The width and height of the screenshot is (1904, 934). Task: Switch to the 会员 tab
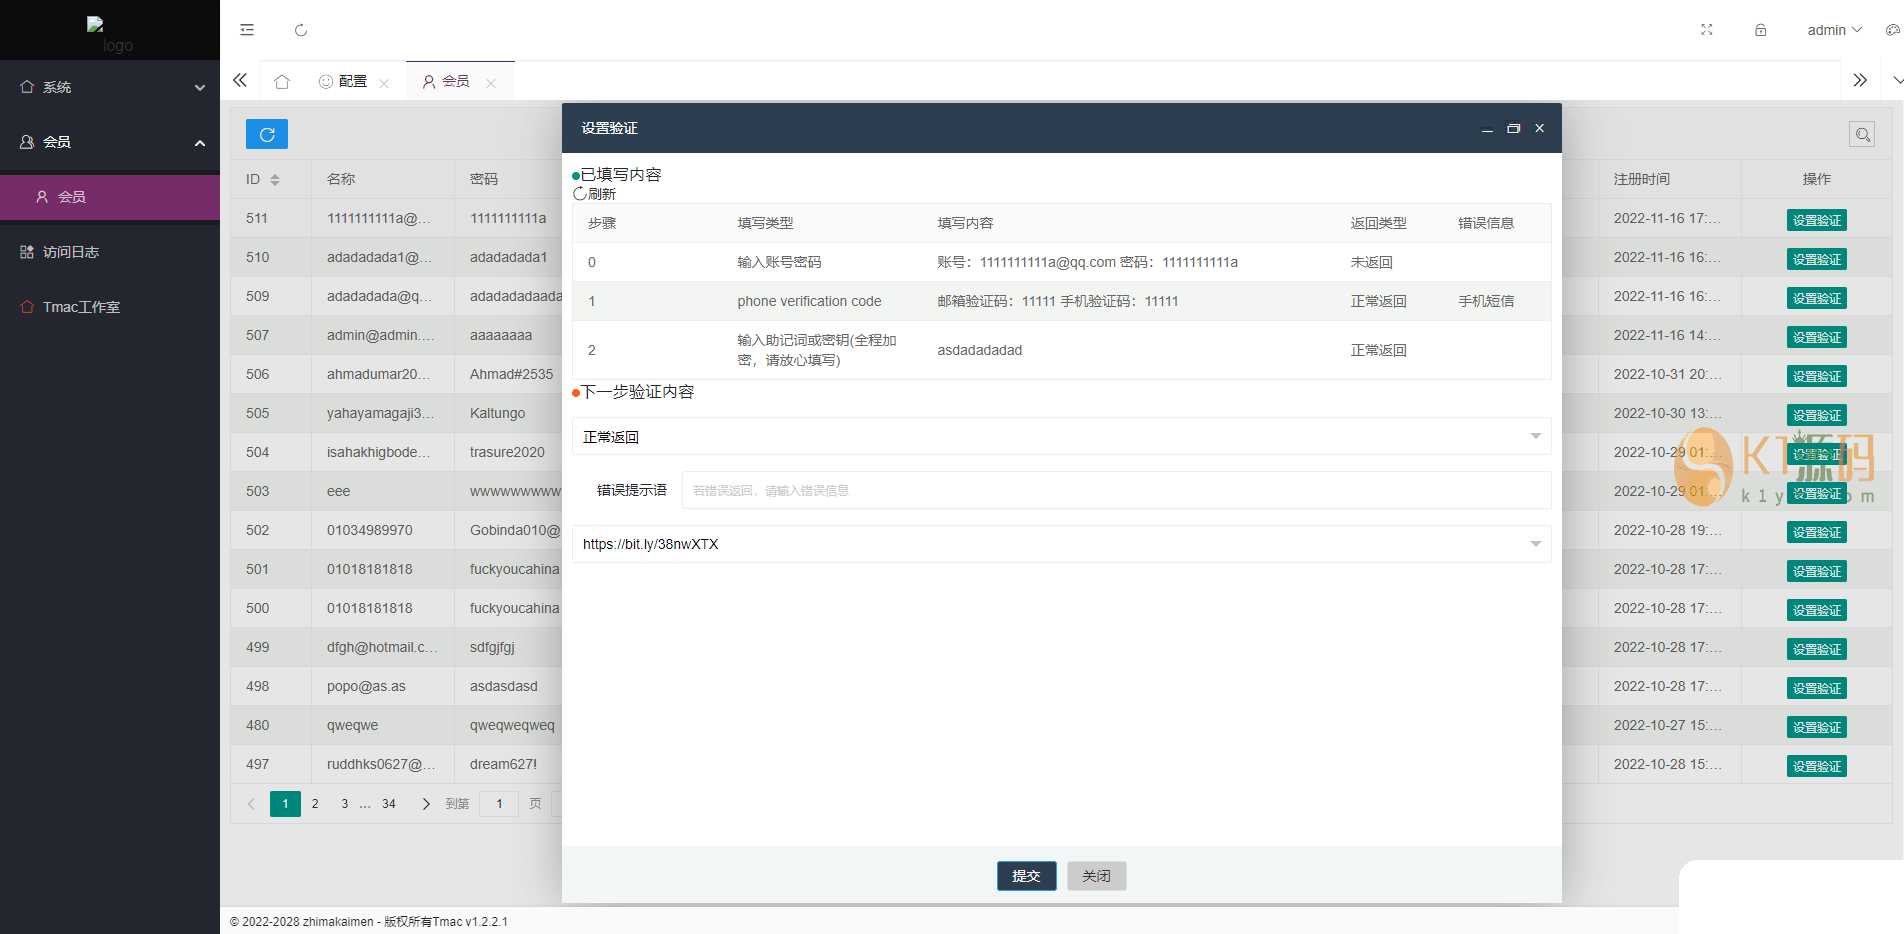446,81
